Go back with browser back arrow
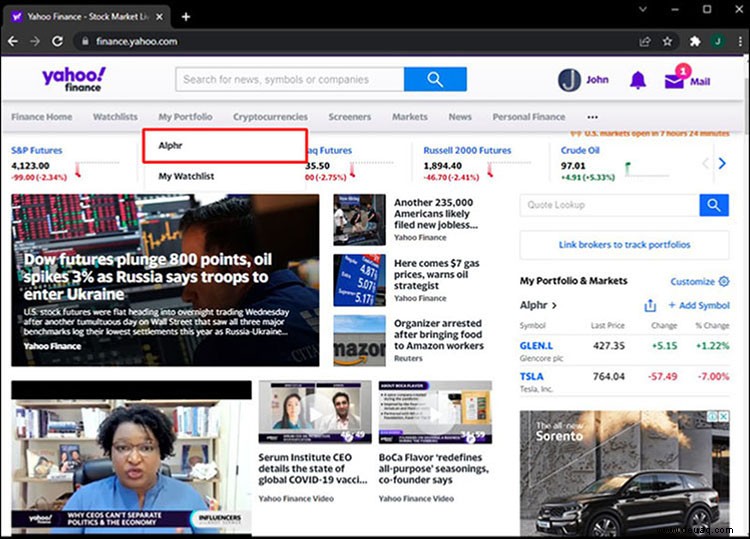The width and height of the screenshot is (750, 539). tap(13, 42)
